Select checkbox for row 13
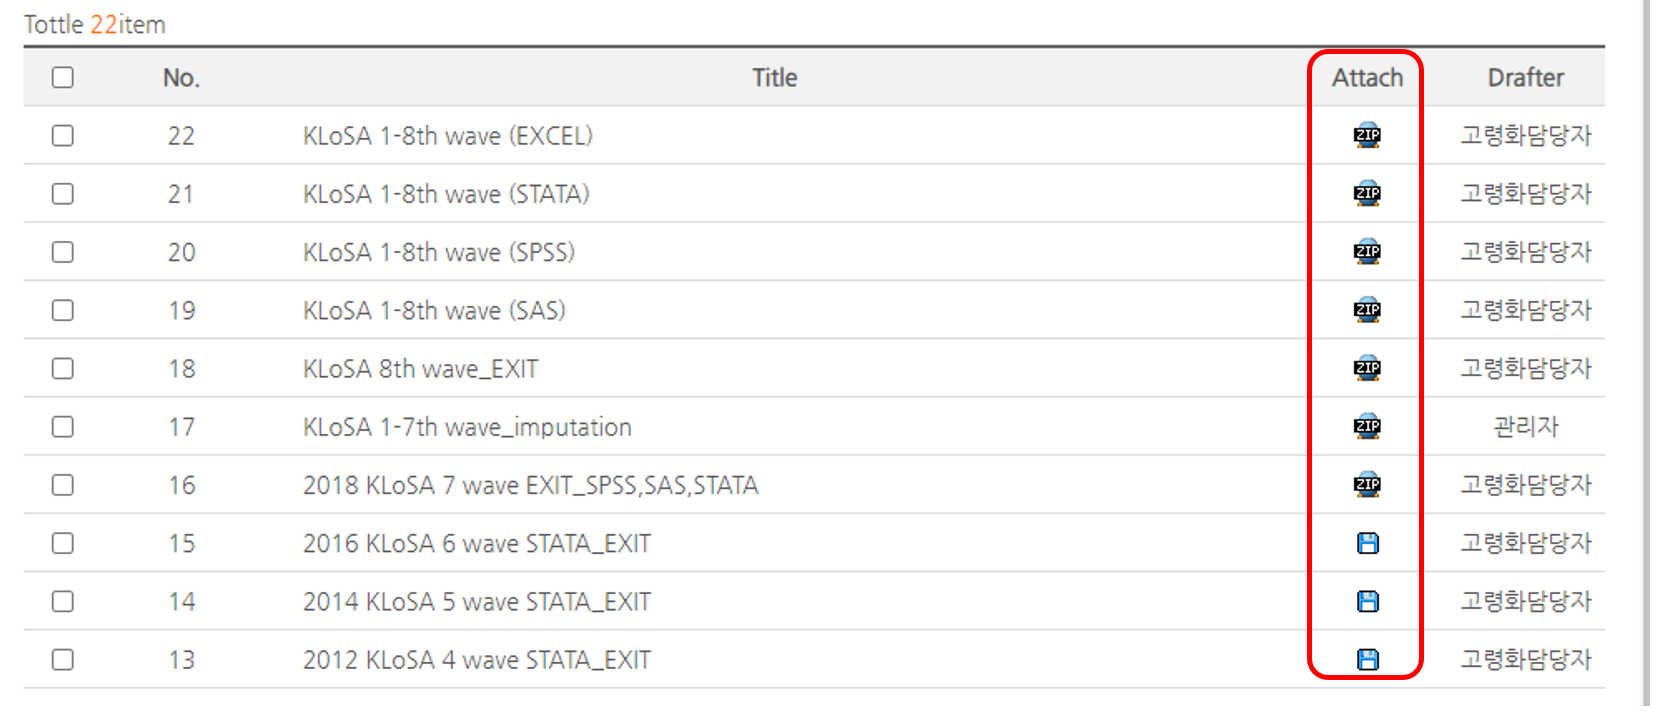Image resolution: width=1661 pixels, height=721 pixels. point(63,659)
